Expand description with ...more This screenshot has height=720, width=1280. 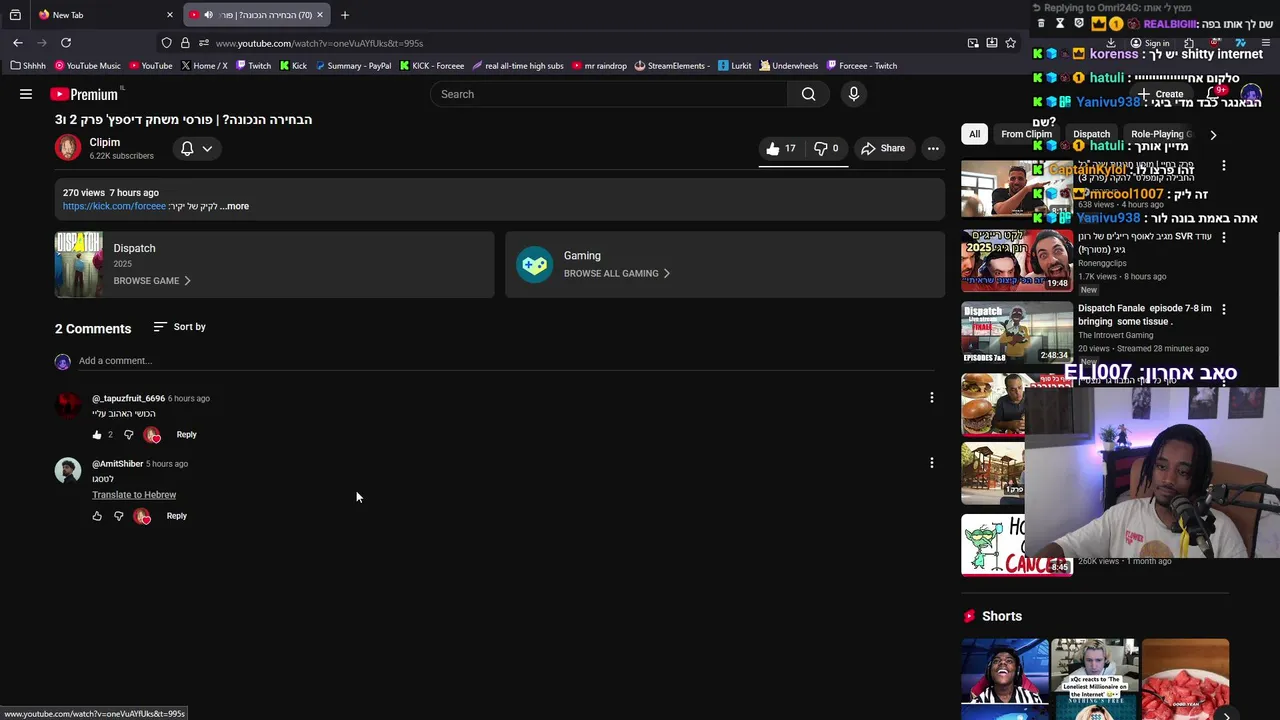point(234,206)
